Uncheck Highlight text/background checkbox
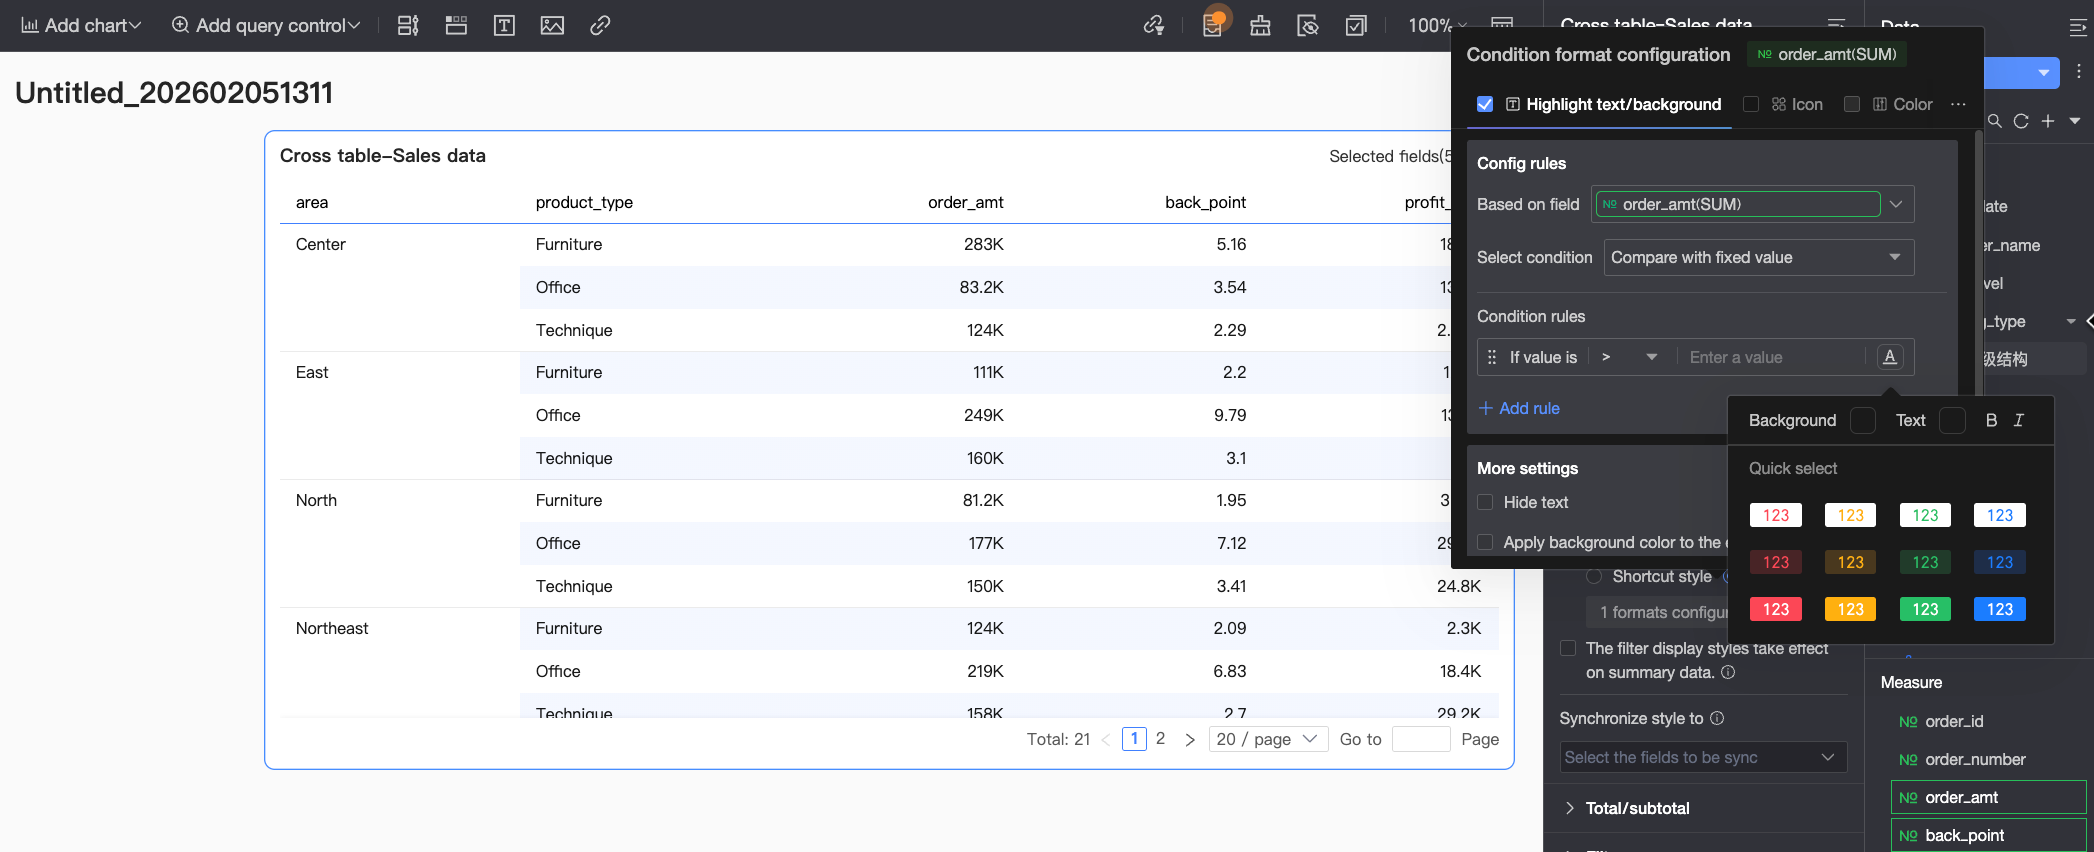Screen dimensions: 2094x852 coord(1485,104)
